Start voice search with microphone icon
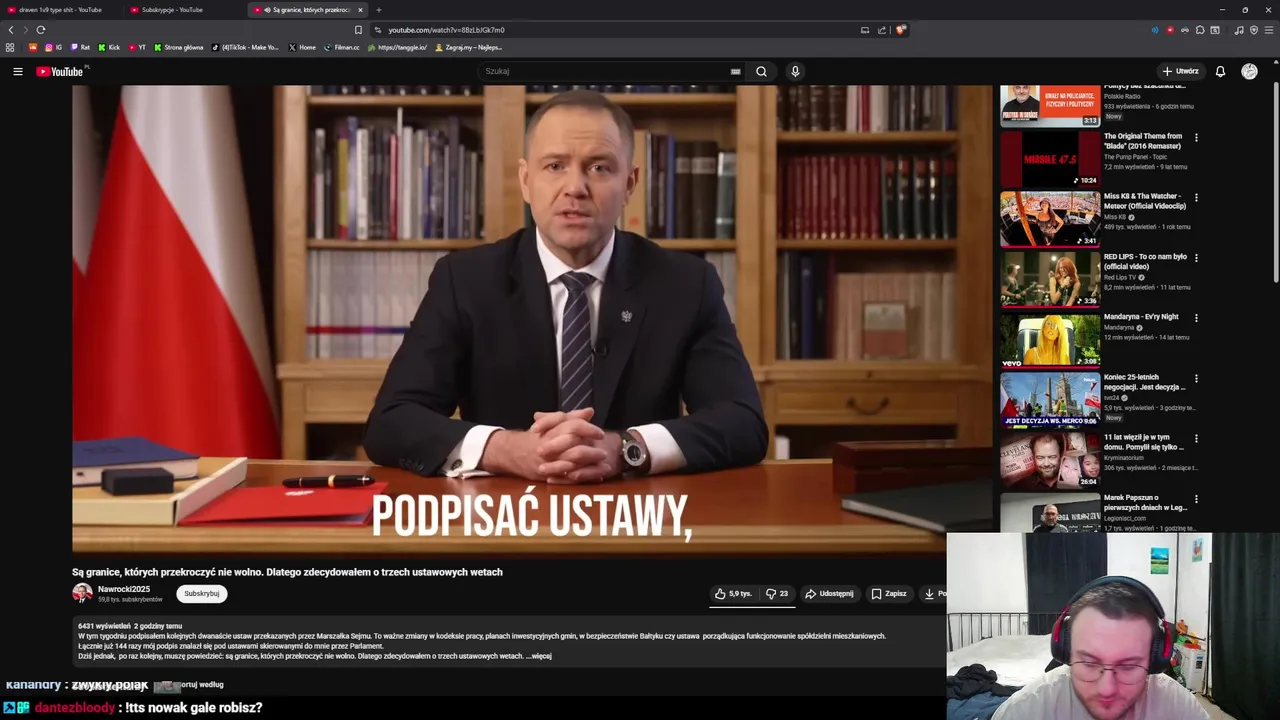1280x720 pixels. pos(795,71)
